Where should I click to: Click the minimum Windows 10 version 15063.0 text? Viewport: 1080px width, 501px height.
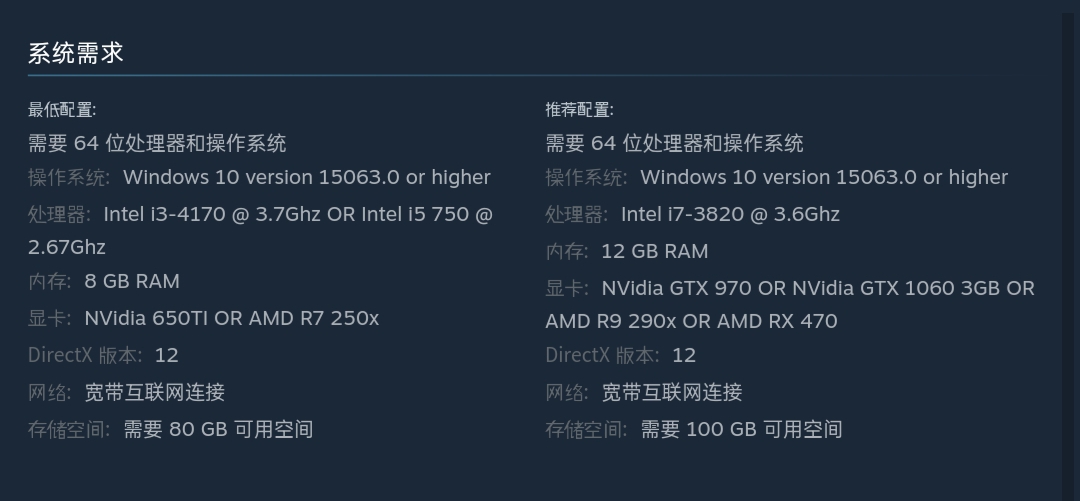click(x=307, y=177)
